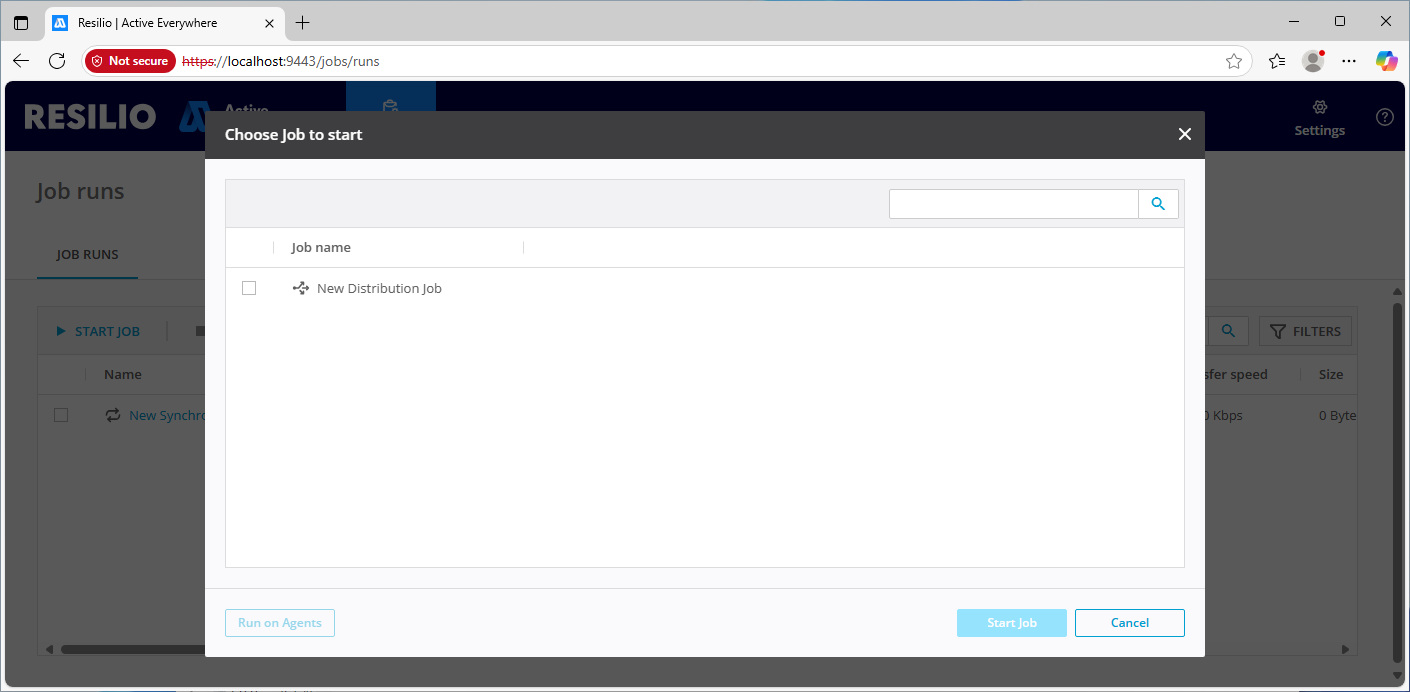
Task: Toggle the New Synchronization job row checkbox
Action: point(61,415)
